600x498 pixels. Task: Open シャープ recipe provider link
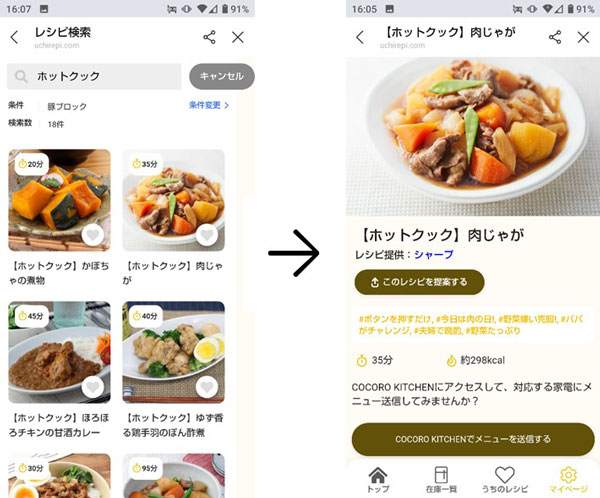click(434, 255)
